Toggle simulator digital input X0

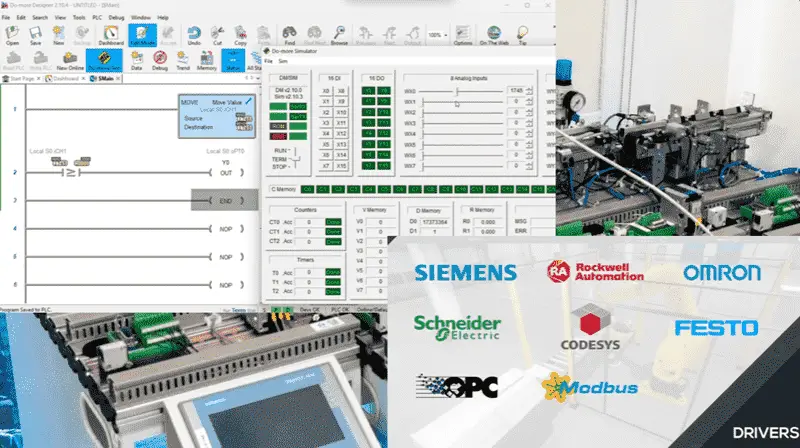326,91
